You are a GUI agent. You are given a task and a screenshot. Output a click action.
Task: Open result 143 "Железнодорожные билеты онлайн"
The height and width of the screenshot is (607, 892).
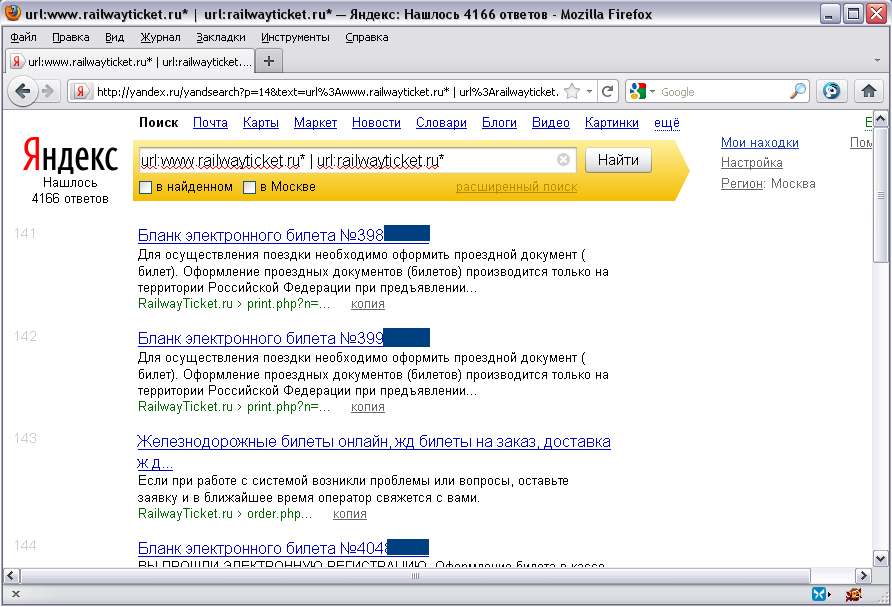[374, 452]
